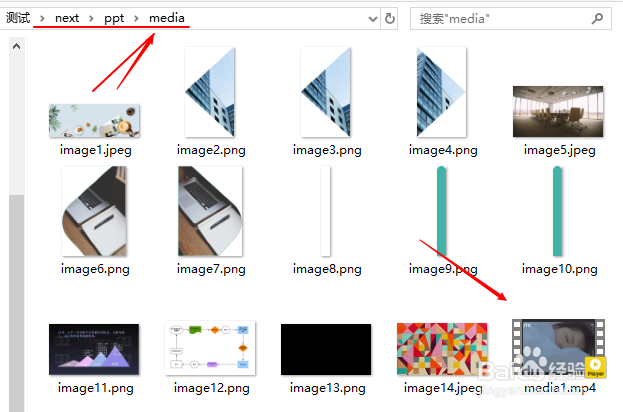Open the chevron after ppt breadcrumb
This screenshot has width=623, height=412.
coord(136,18)
